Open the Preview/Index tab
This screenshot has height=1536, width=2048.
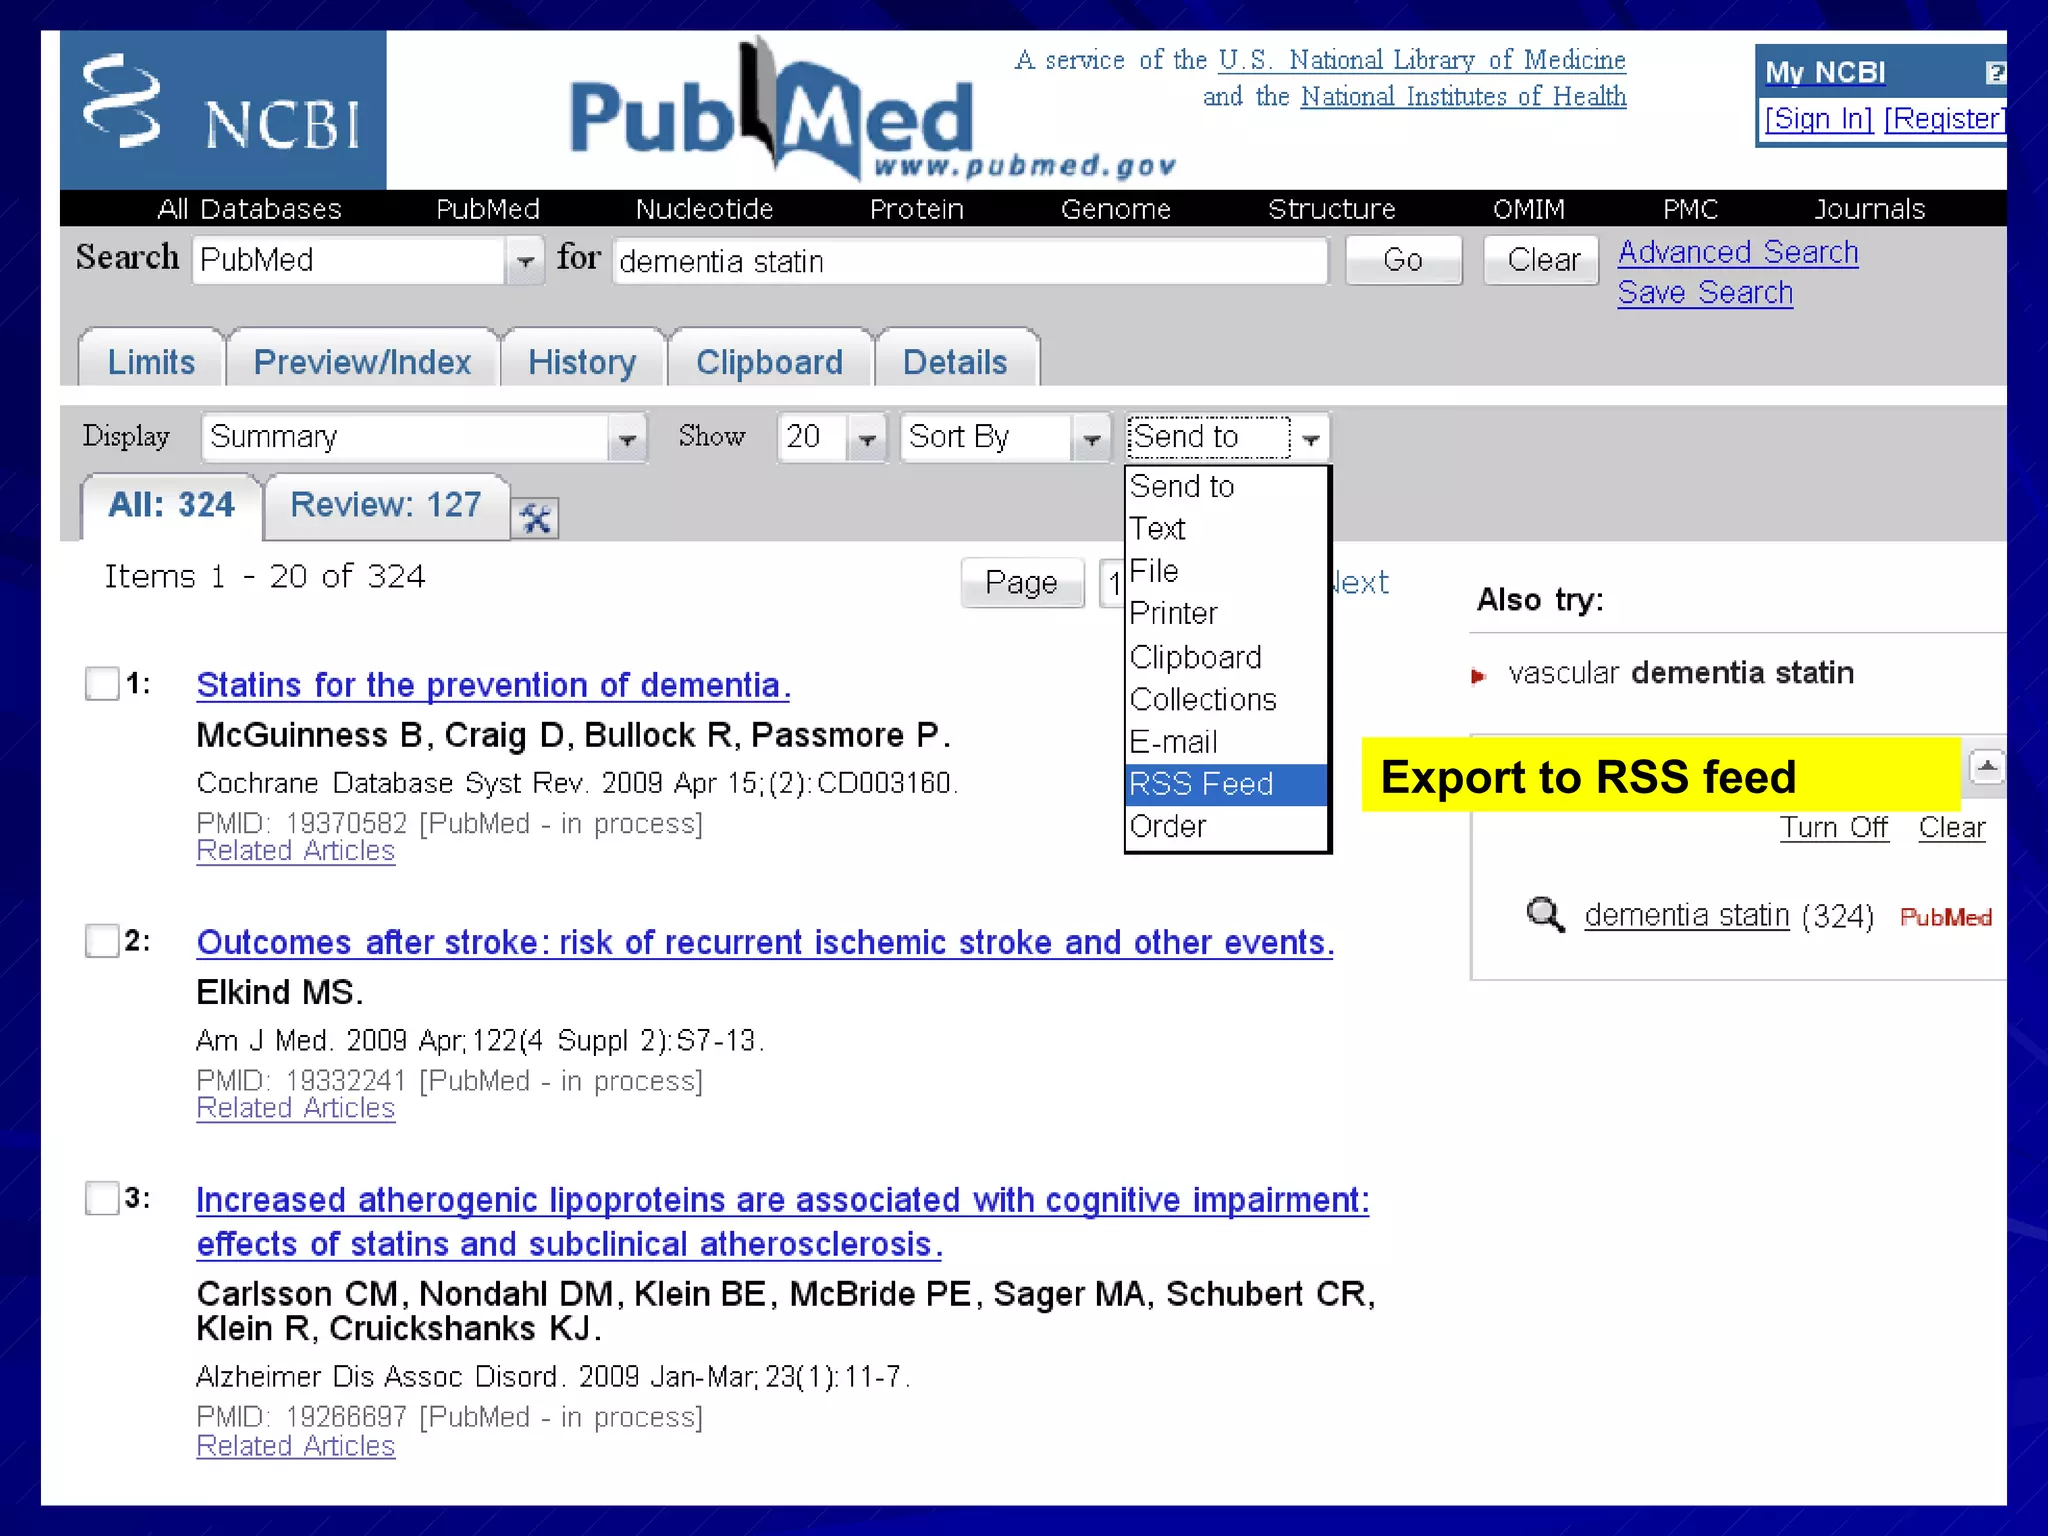(x=362, y=361)
